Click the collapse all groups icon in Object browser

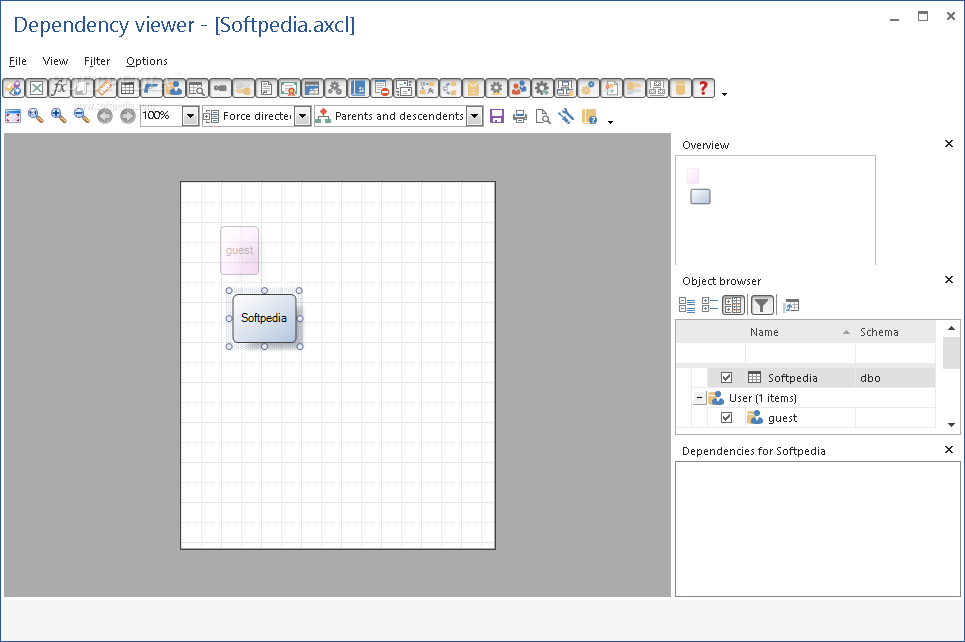710,305
